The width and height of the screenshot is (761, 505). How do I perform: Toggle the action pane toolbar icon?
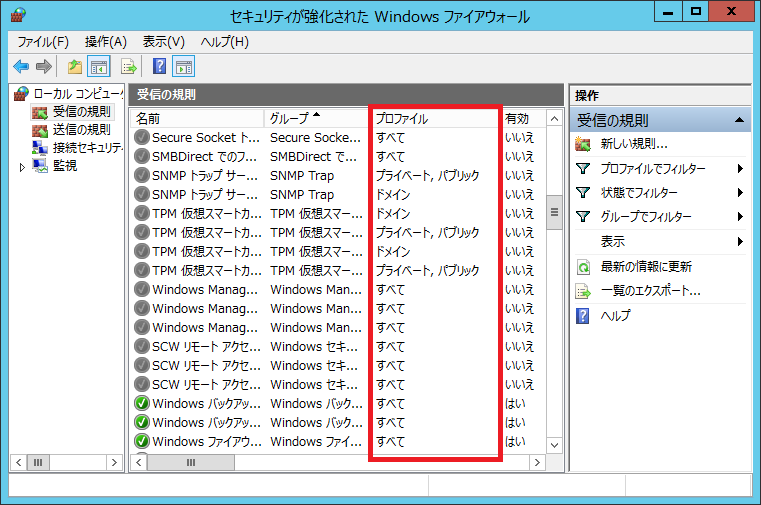point(183,66)
